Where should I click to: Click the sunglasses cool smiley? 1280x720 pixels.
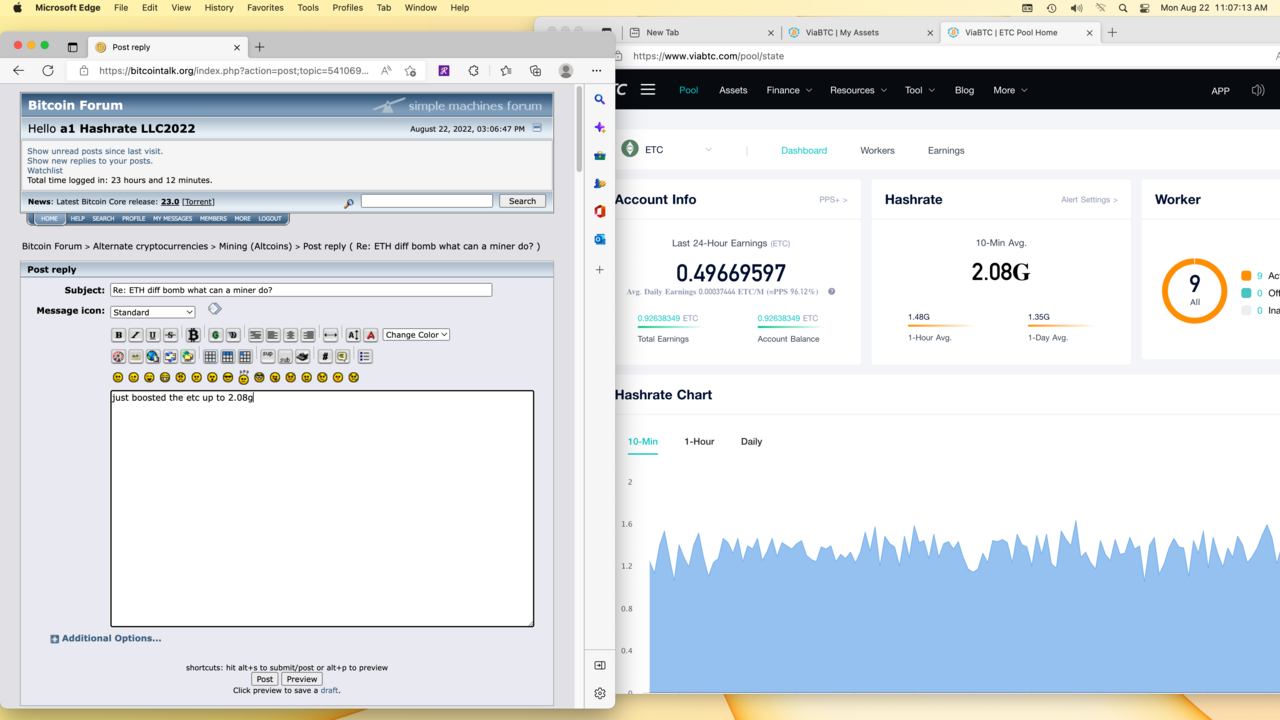click(228, 378)
